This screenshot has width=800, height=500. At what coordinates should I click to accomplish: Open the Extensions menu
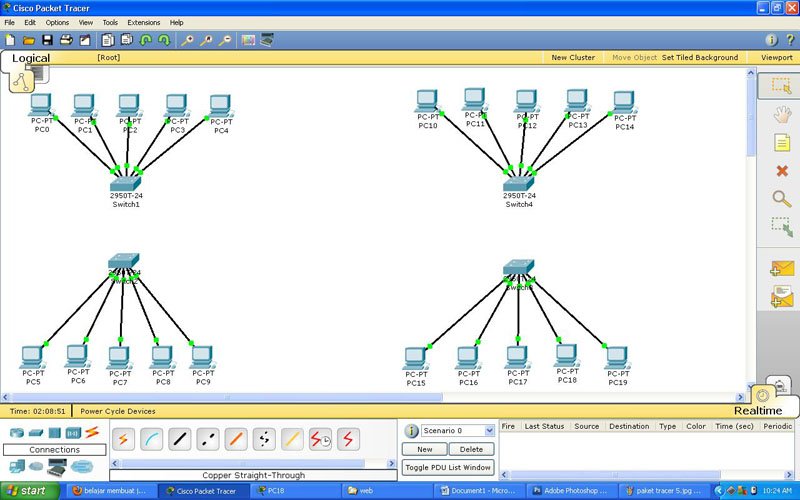[144, 22]
